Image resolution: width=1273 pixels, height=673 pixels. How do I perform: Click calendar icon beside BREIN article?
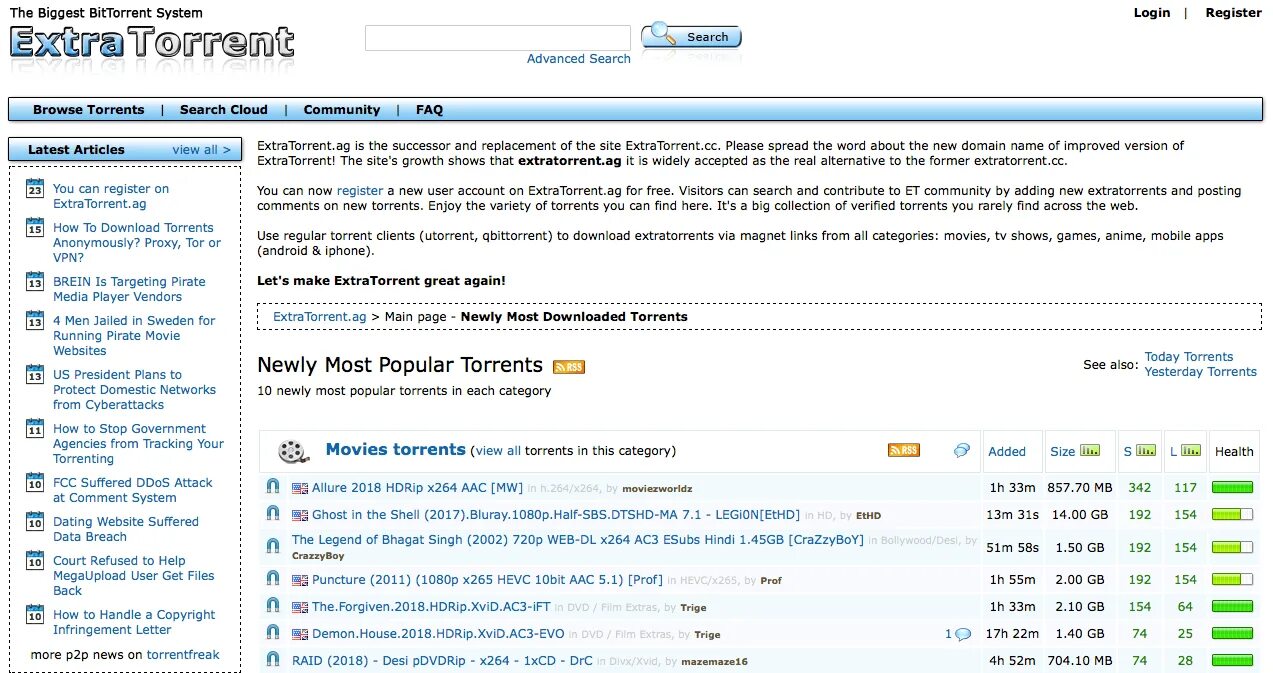(35, 283)
